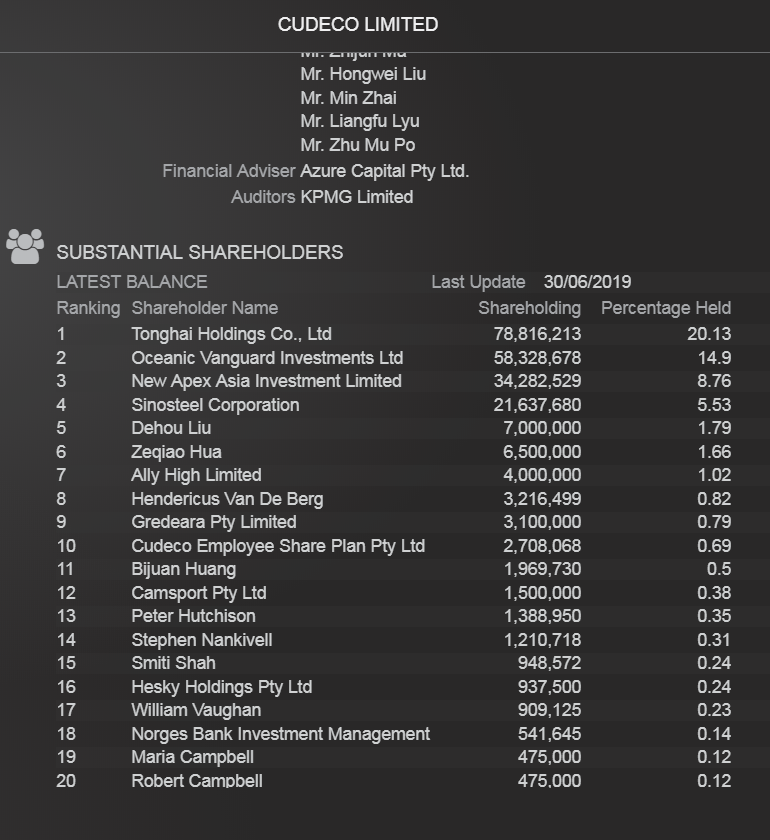Click shareholder Bijuan Huang
The image size is (770, 840).
(x=184, y=569)
